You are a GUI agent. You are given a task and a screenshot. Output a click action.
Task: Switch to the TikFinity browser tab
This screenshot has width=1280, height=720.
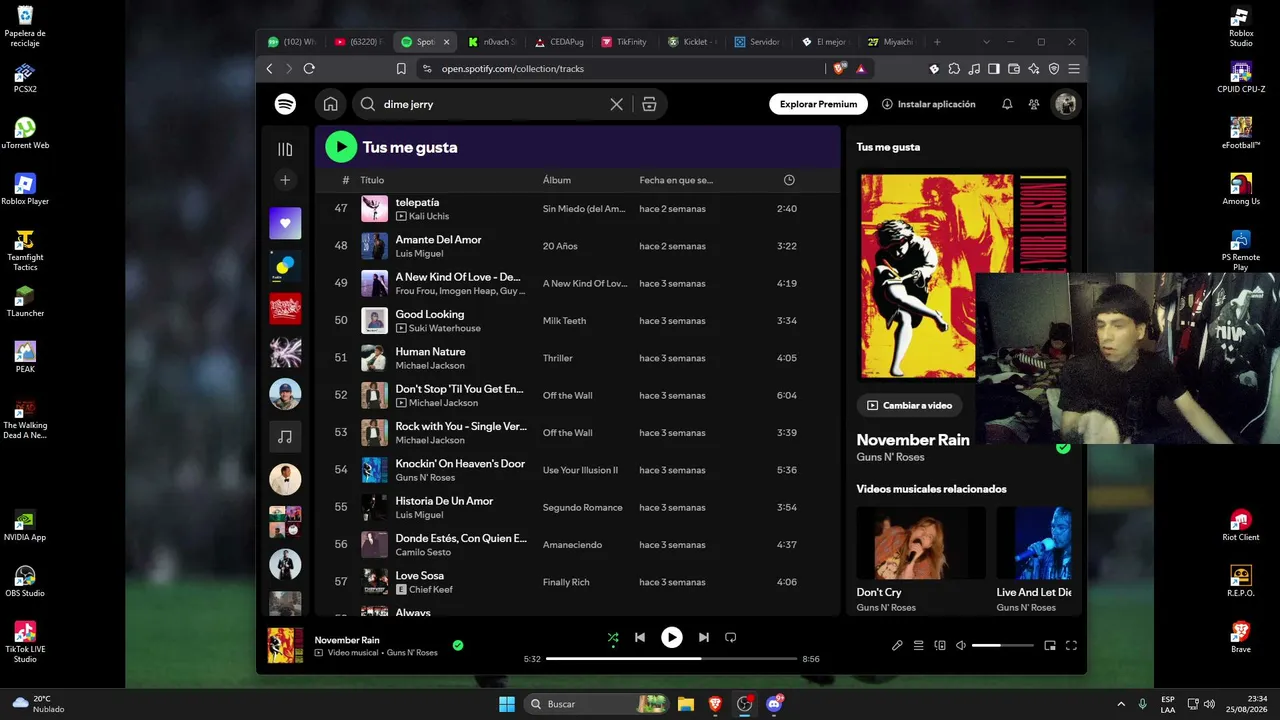tap(625, 42)
